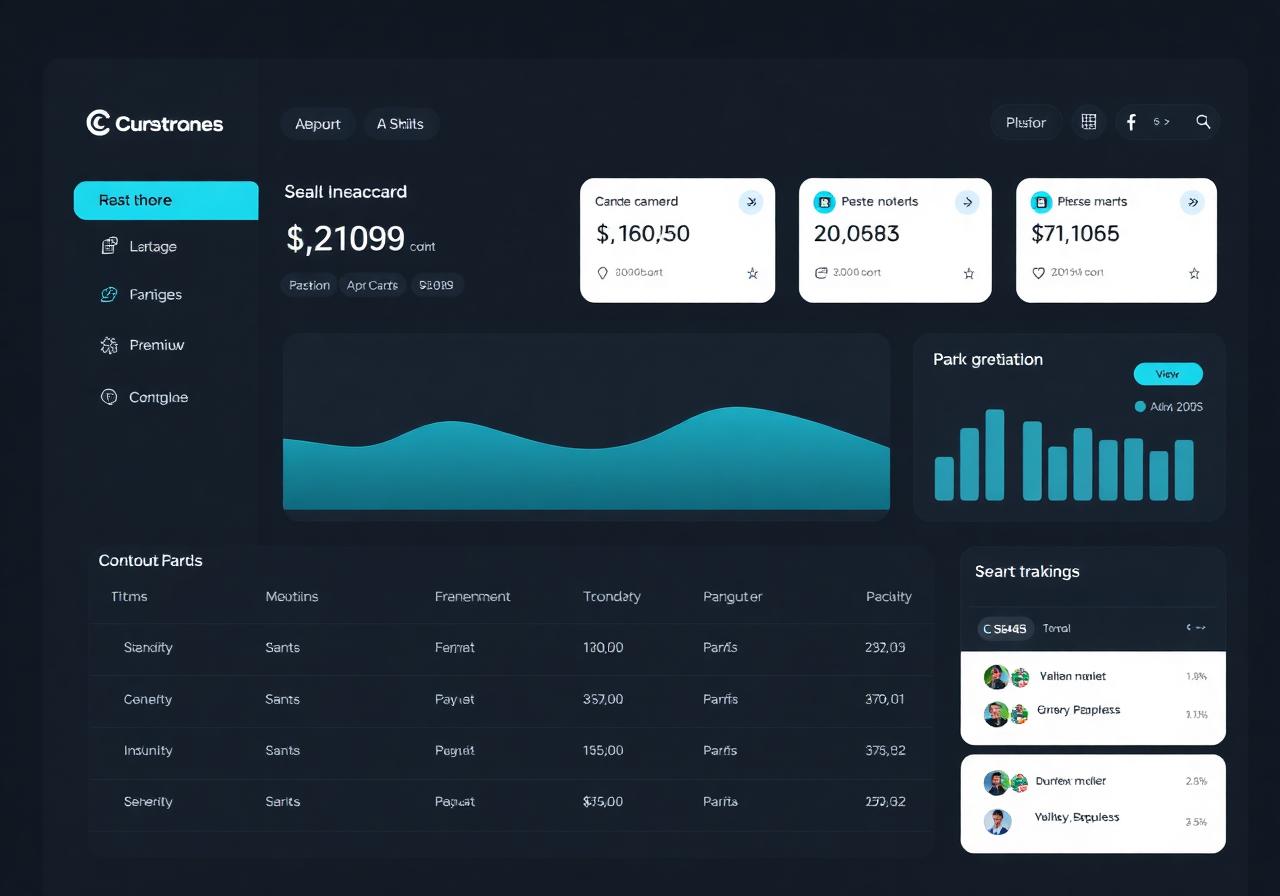This screenshot has width=1280, height=896.
Task: Click the Curstrones logo icon
Action: click(98, 123)
